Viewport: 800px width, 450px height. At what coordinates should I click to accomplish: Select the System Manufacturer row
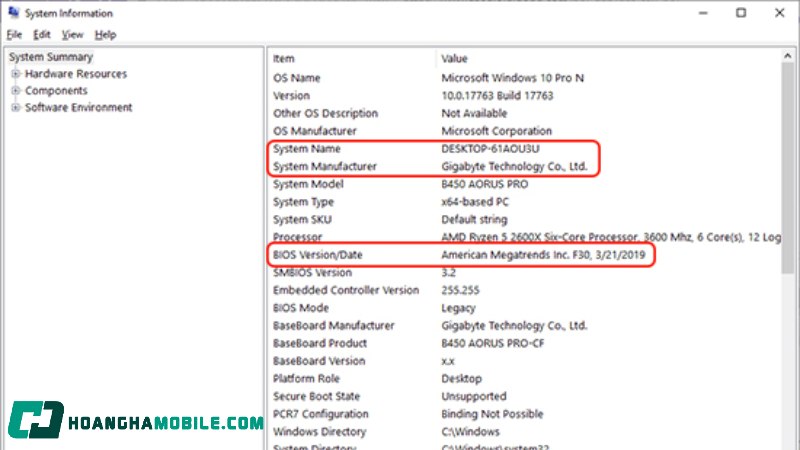[524, 166]
